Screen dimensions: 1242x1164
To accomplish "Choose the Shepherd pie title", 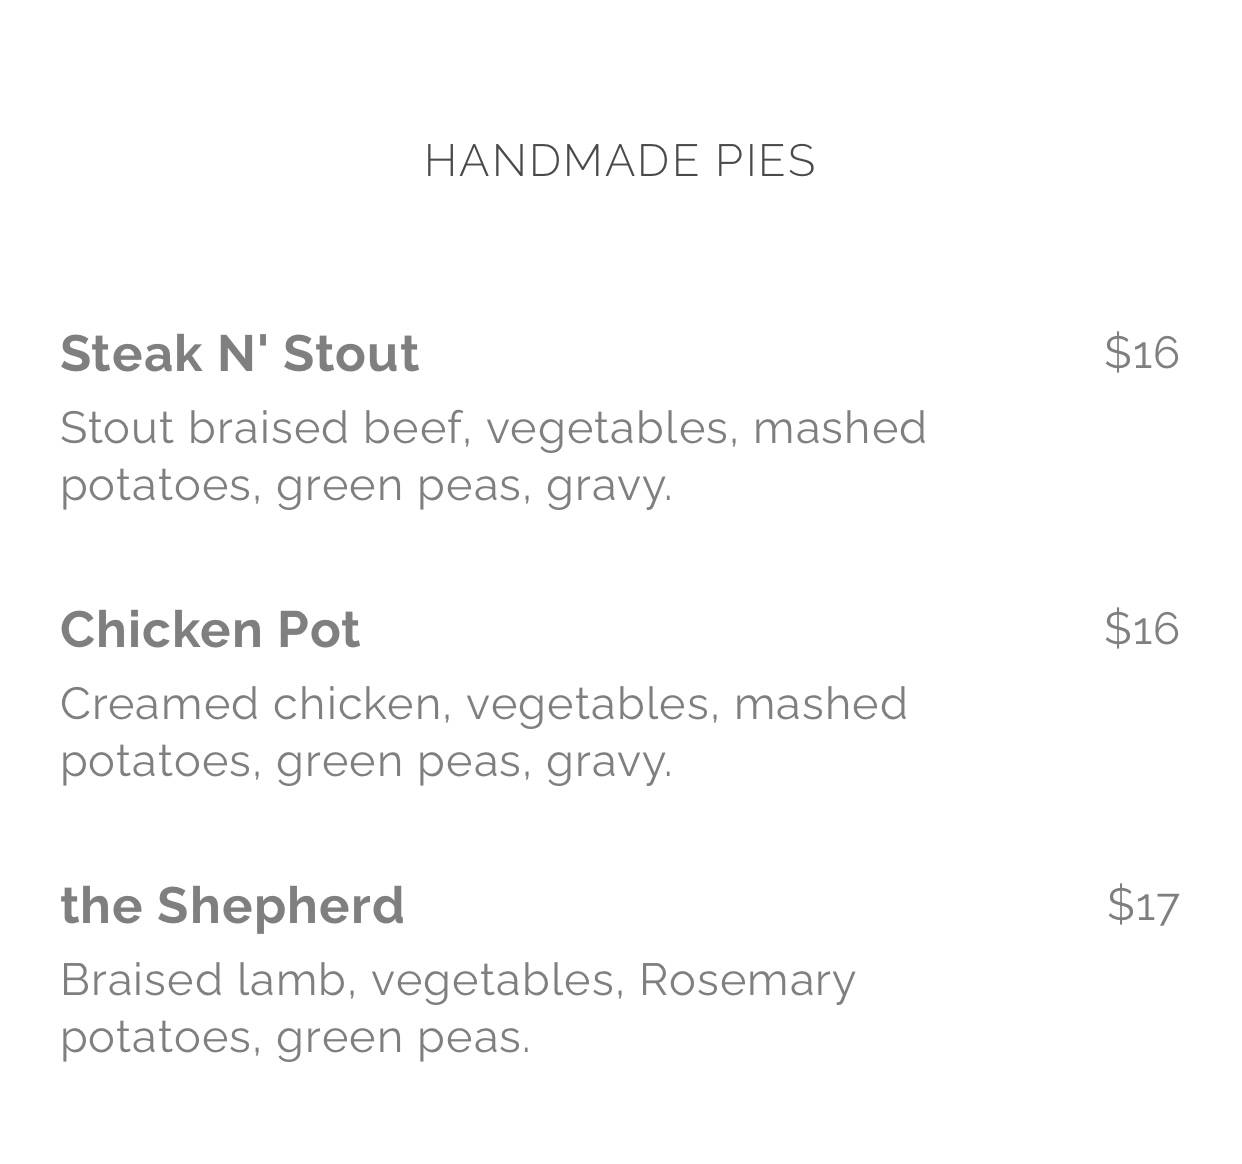I will [x=232, y=905].
